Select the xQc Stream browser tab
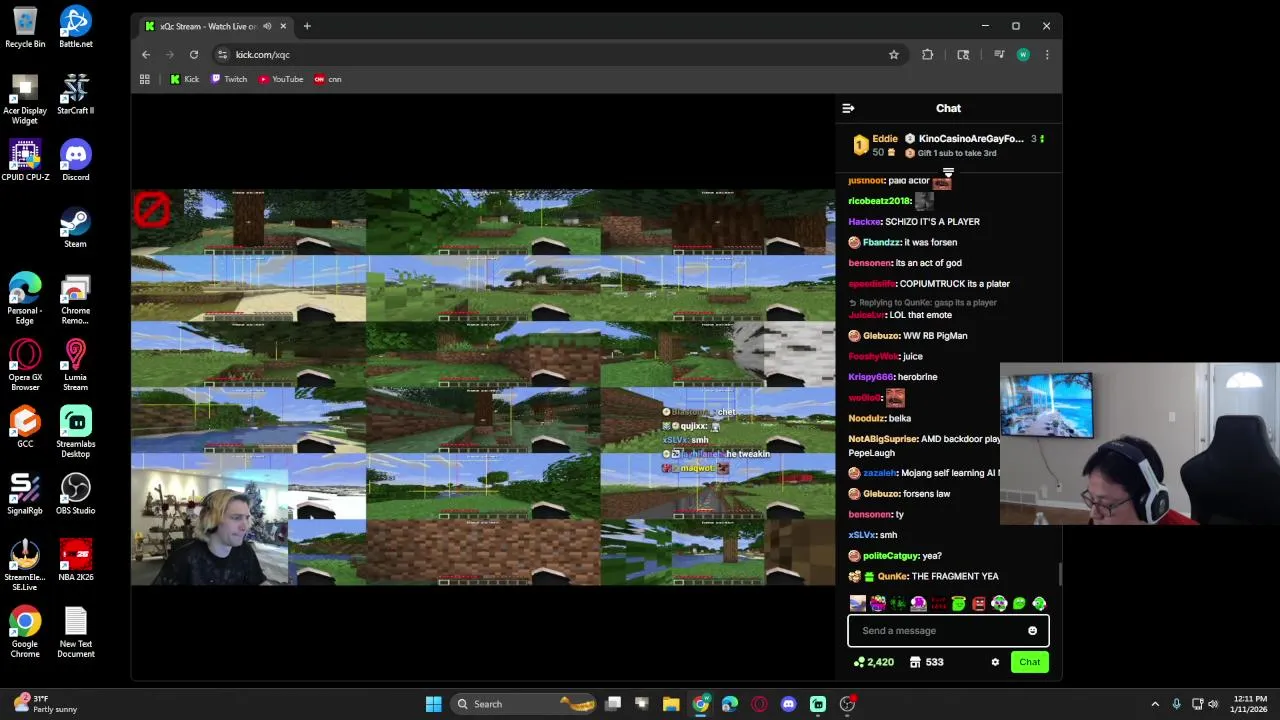The width and height of the screenshot is (1280, 720). [215, 26]
